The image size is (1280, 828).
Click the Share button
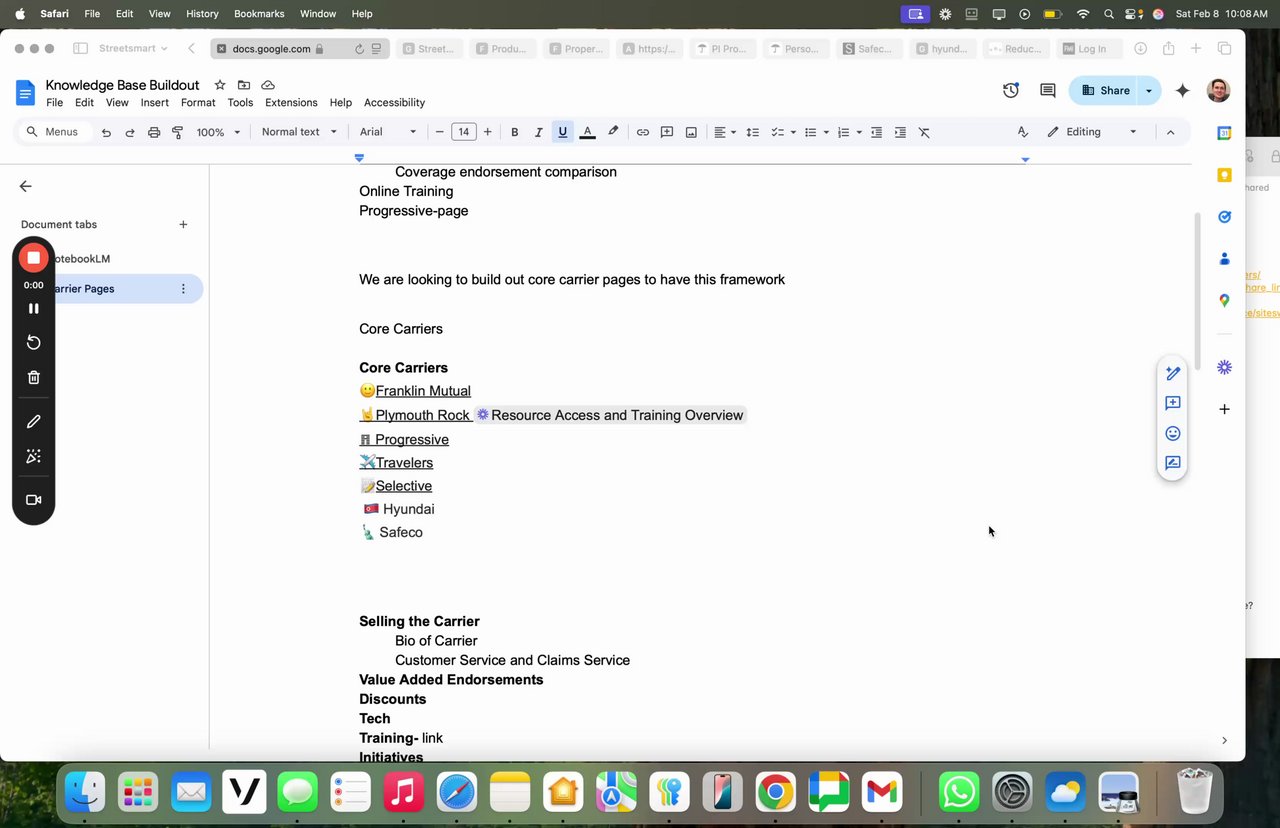(1104, 90)
